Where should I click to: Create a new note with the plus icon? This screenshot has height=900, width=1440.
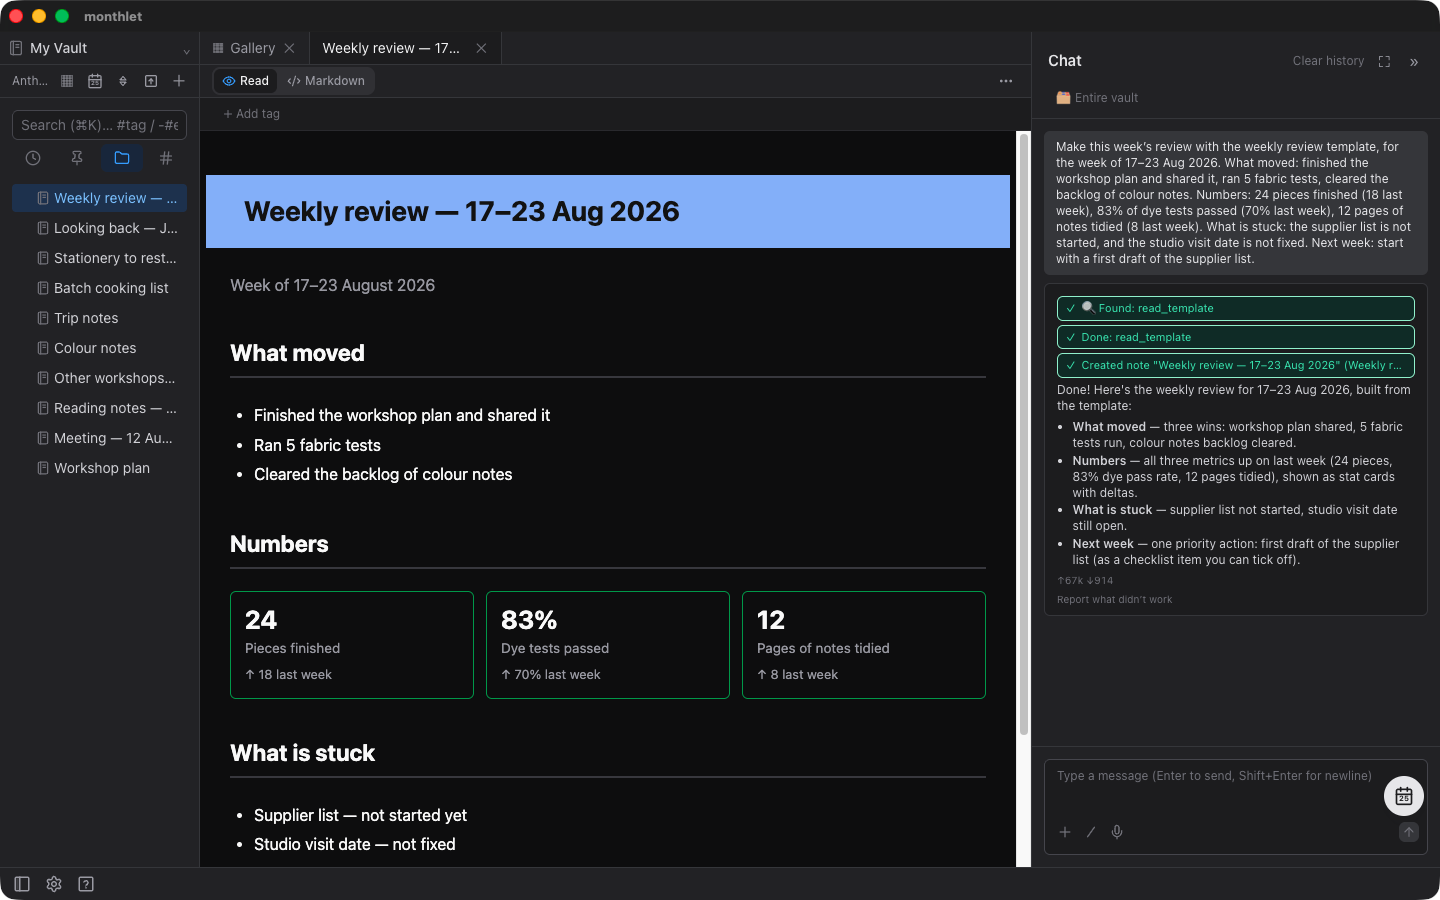(x=179, y=81)
